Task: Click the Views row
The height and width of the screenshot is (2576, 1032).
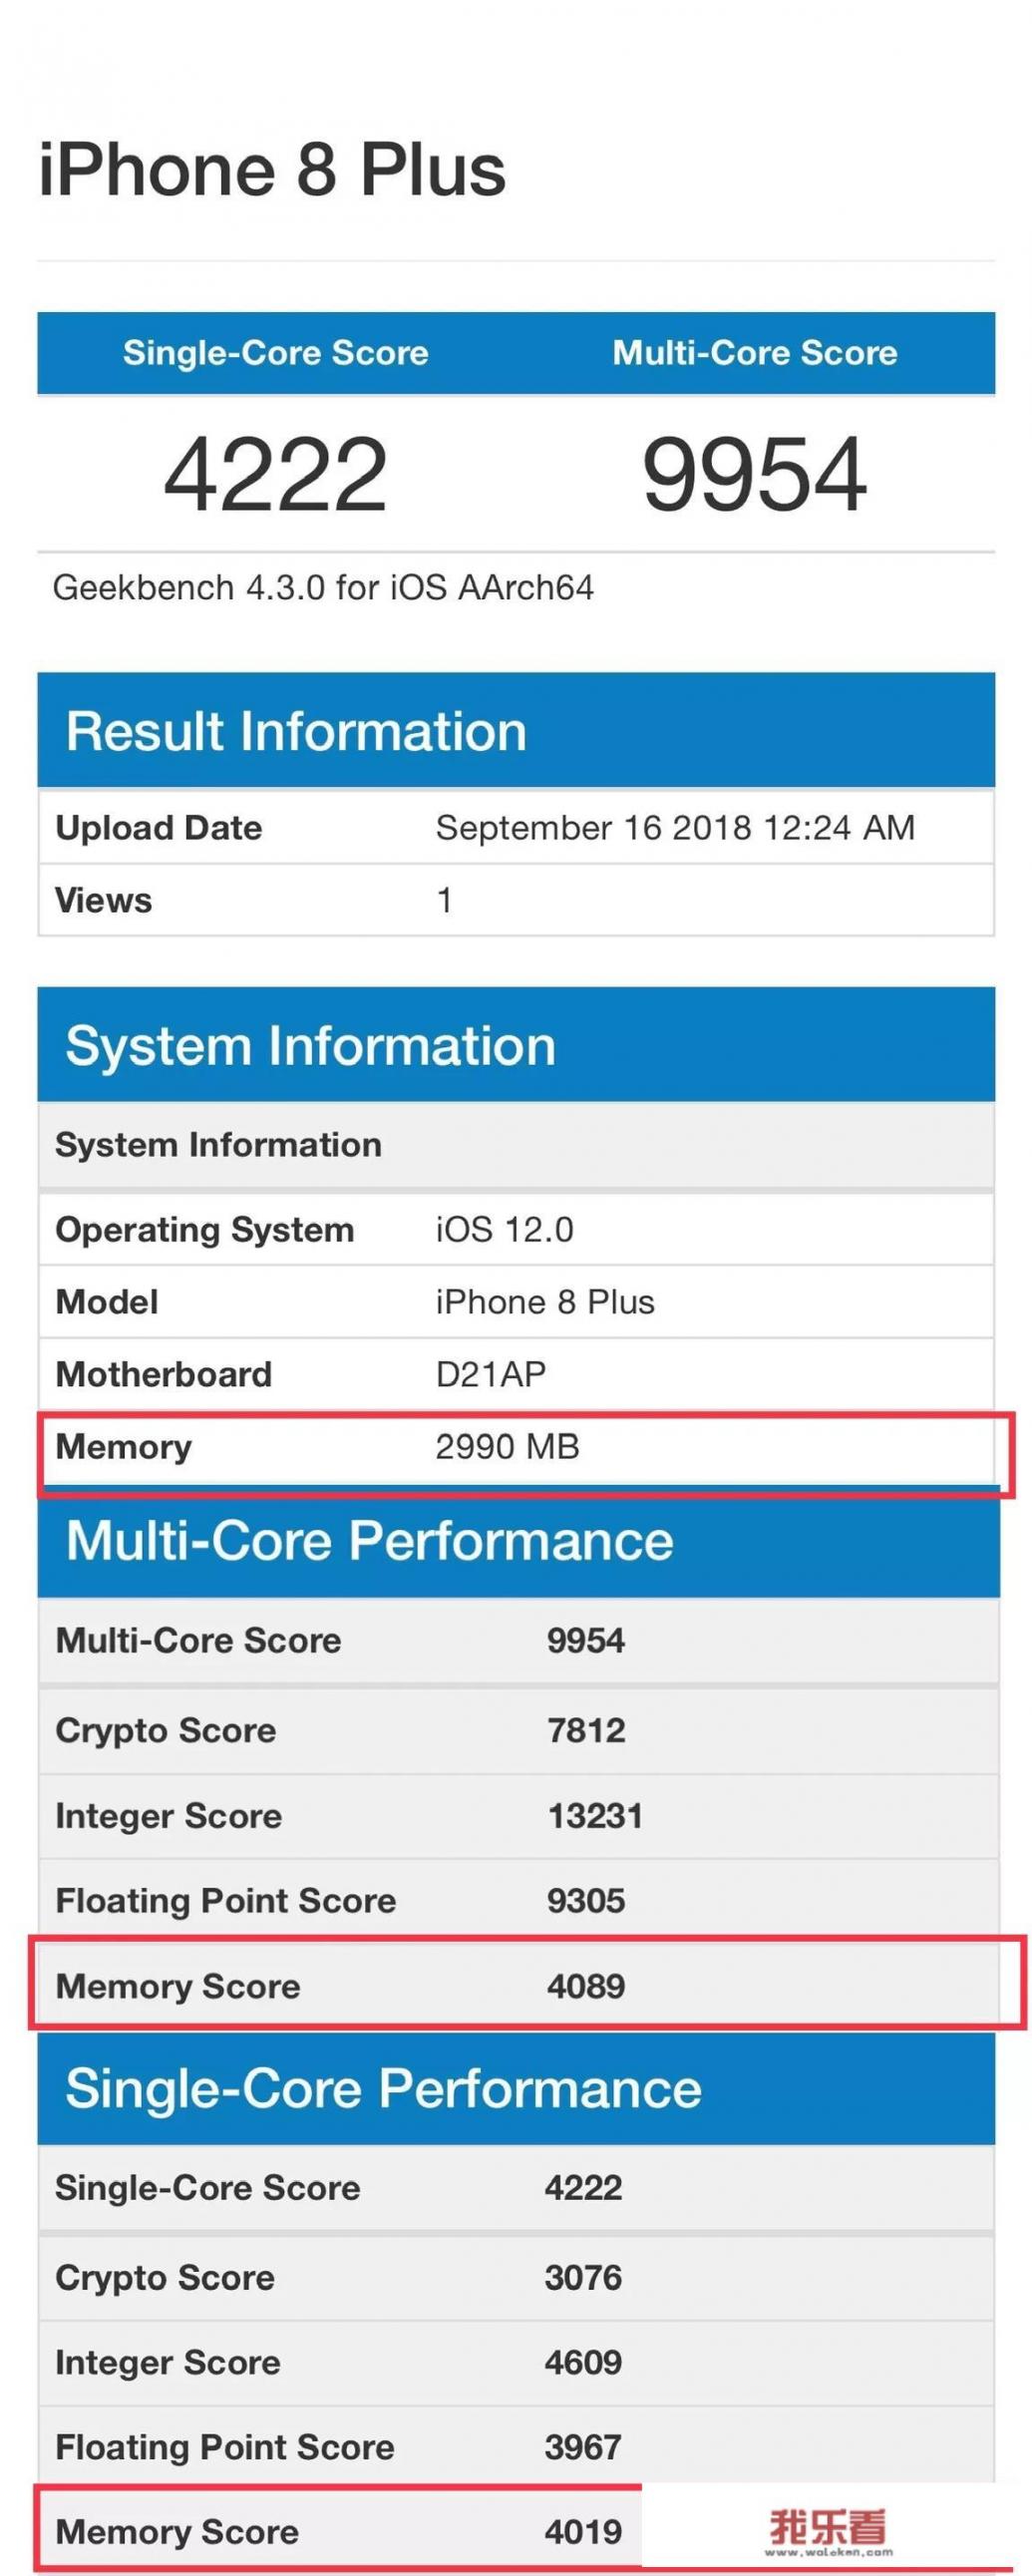Action: tap(516, 900)
